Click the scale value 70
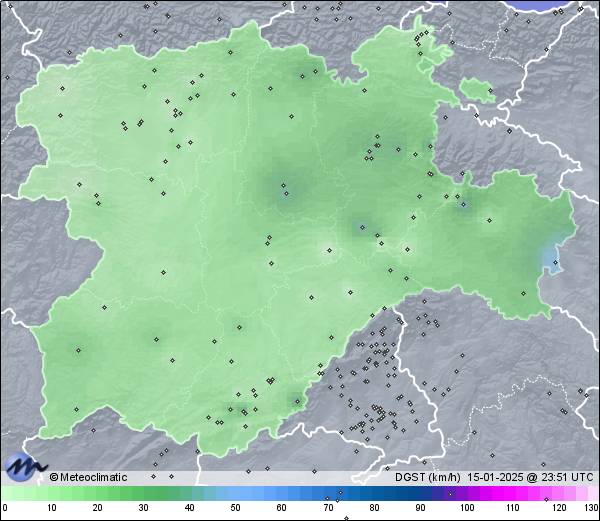This screenshot has width=600, height=521. click(328, 508)
